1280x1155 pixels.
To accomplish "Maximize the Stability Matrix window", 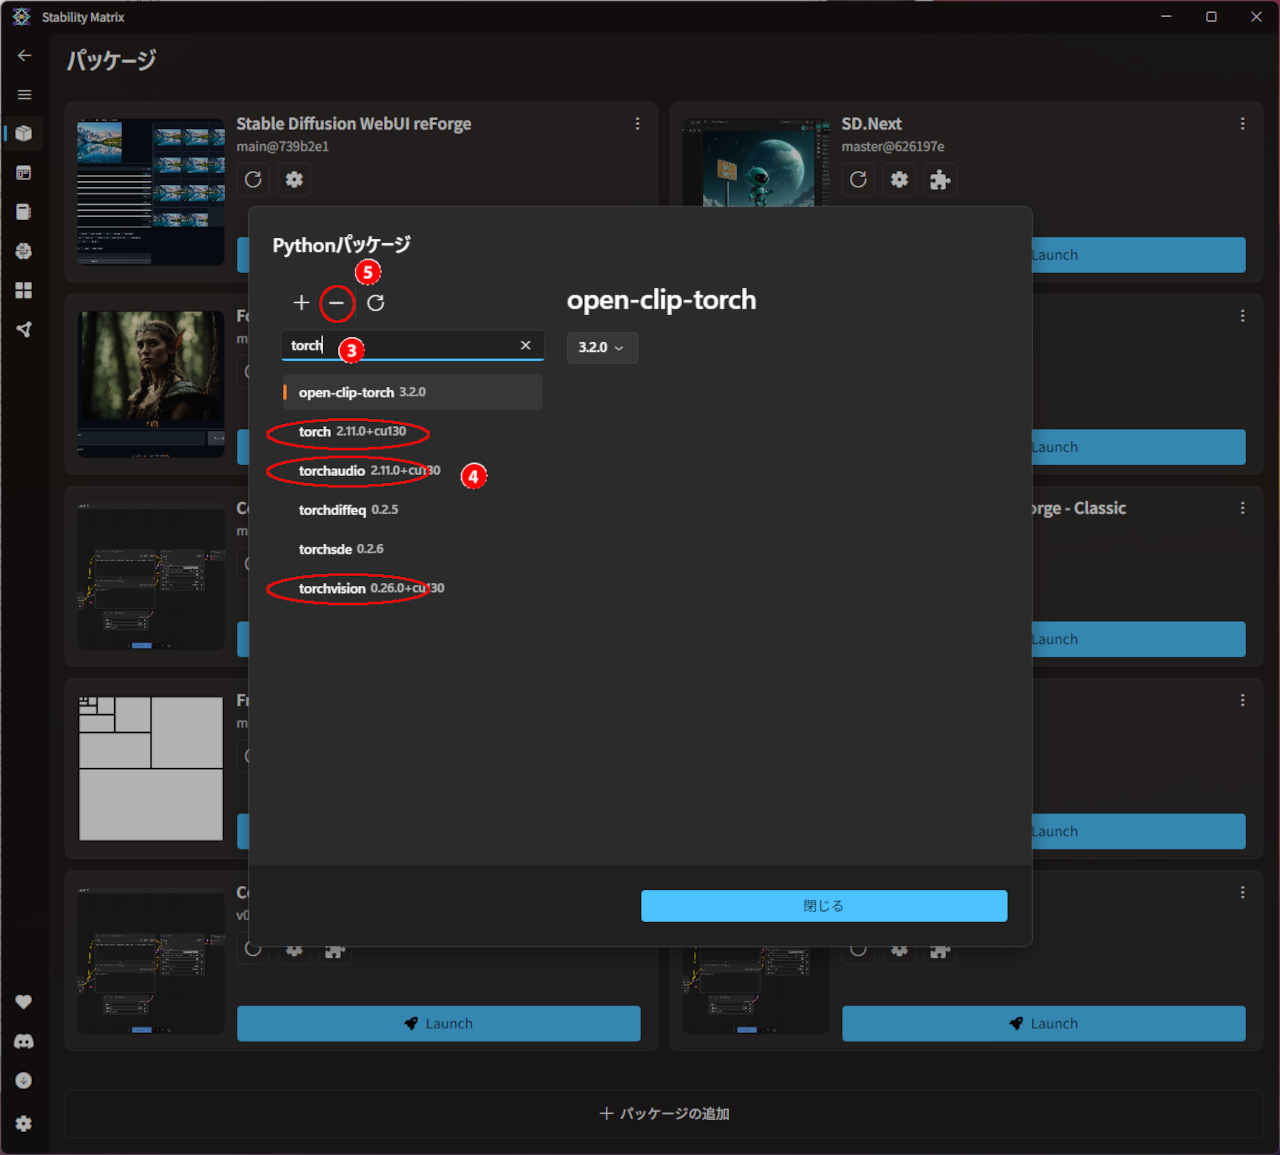I will tap(1211, 17).
